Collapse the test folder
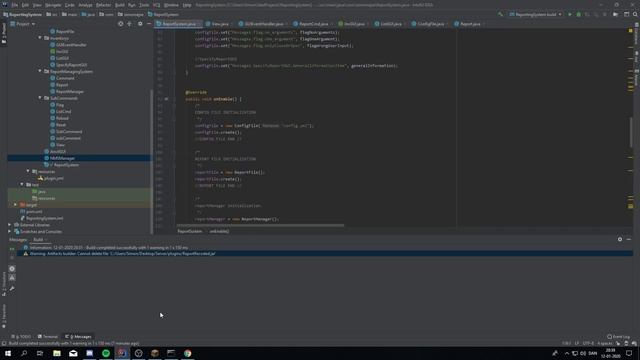Viewport: 640px width, 360px height. (x=22, y=184)
